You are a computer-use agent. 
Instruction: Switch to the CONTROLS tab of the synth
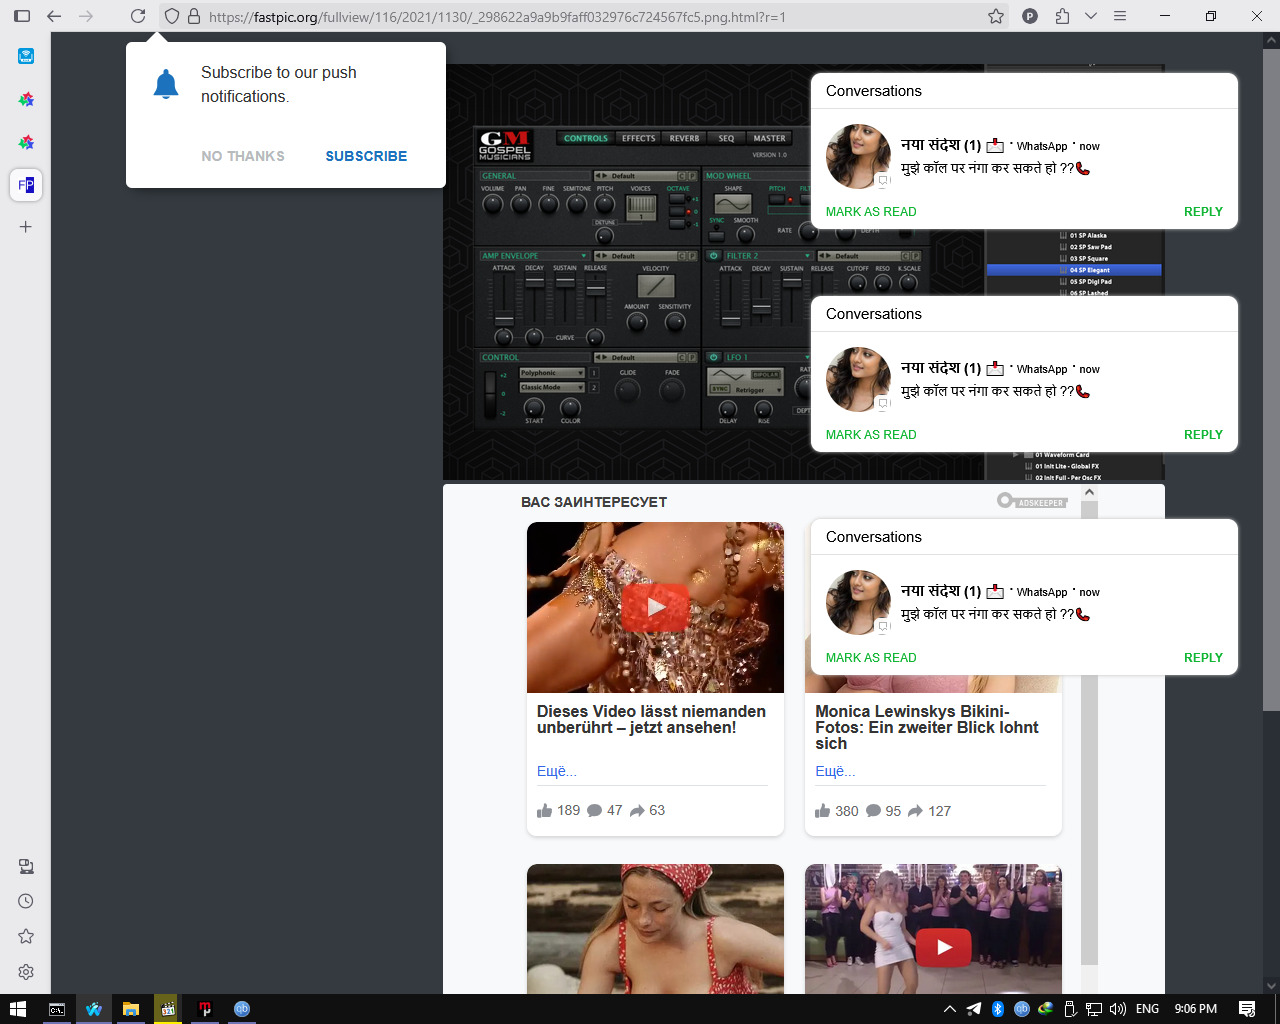pyautogui.click(x=586, y=138)
